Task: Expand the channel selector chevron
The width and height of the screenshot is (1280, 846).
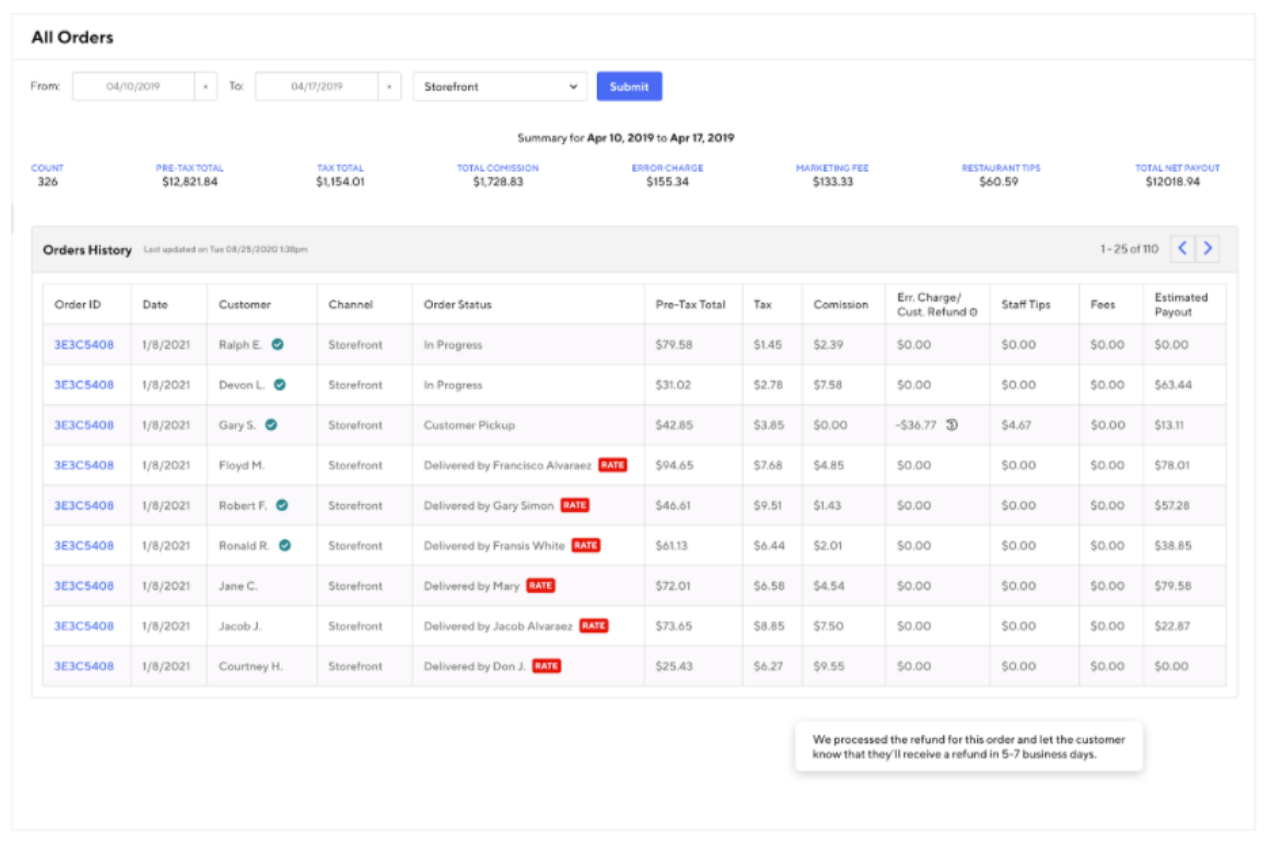Action: pyautogui.click(x=574, y=87)
